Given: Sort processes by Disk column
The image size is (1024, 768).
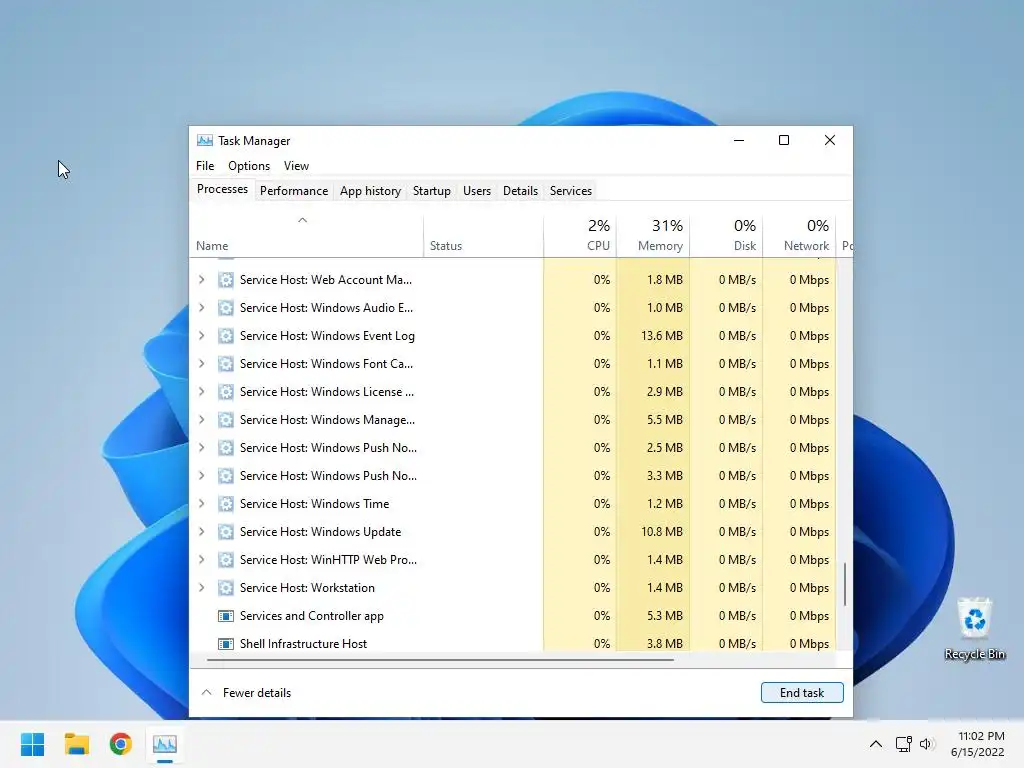Looking at the screenshot, I should [x=726, y=237].
